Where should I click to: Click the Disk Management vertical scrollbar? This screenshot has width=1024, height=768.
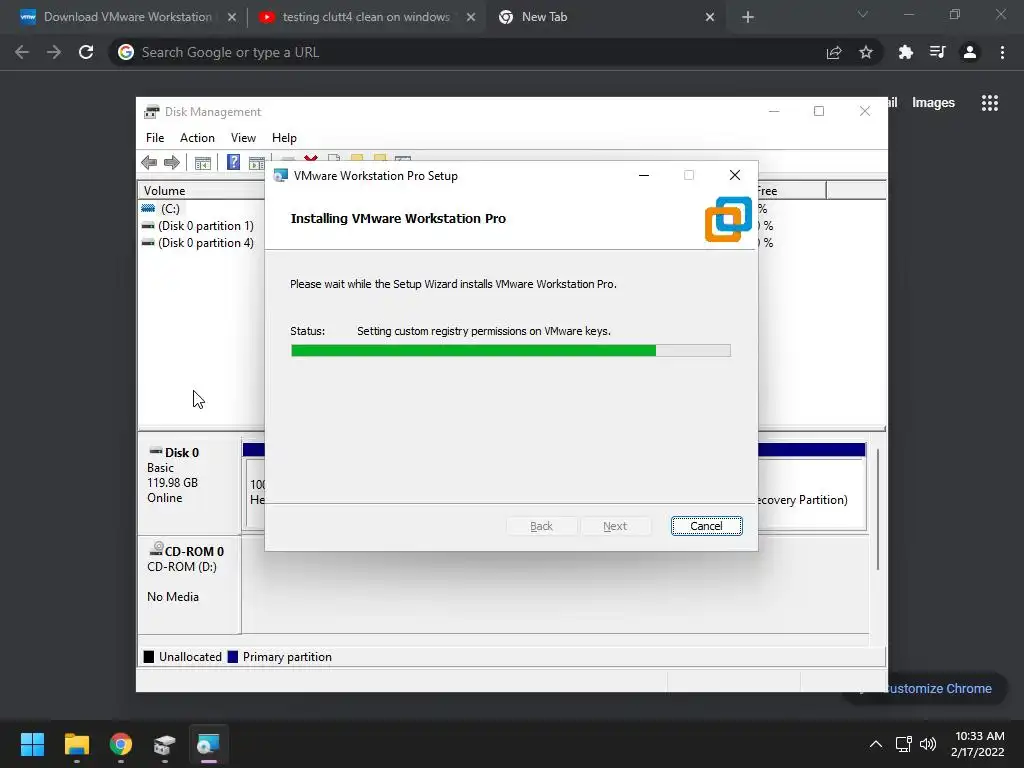point(878,509)
